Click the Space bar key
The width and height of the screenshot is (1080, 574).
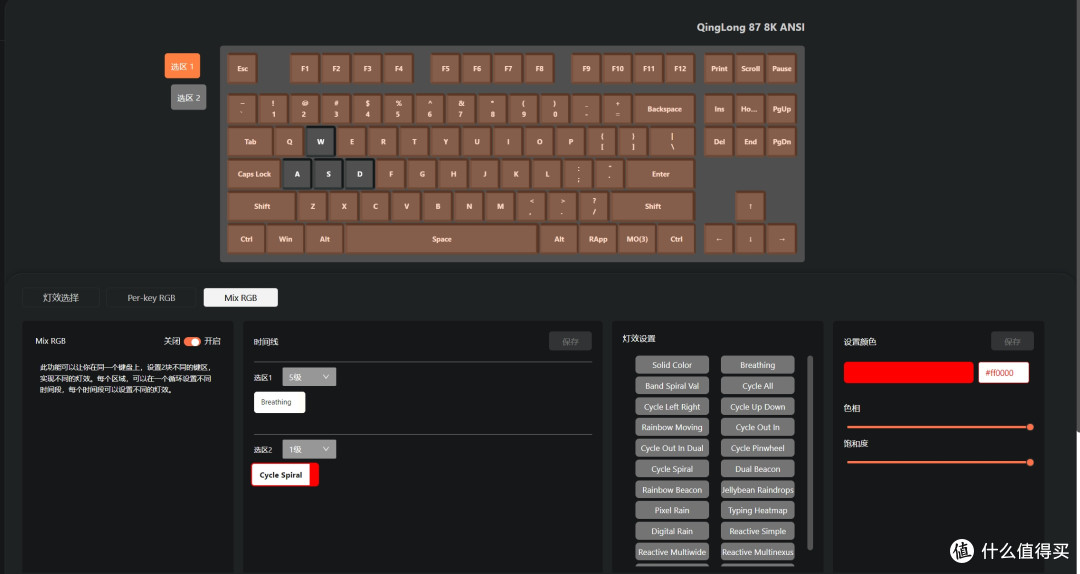pyautogui.click(x=442, y=239)
